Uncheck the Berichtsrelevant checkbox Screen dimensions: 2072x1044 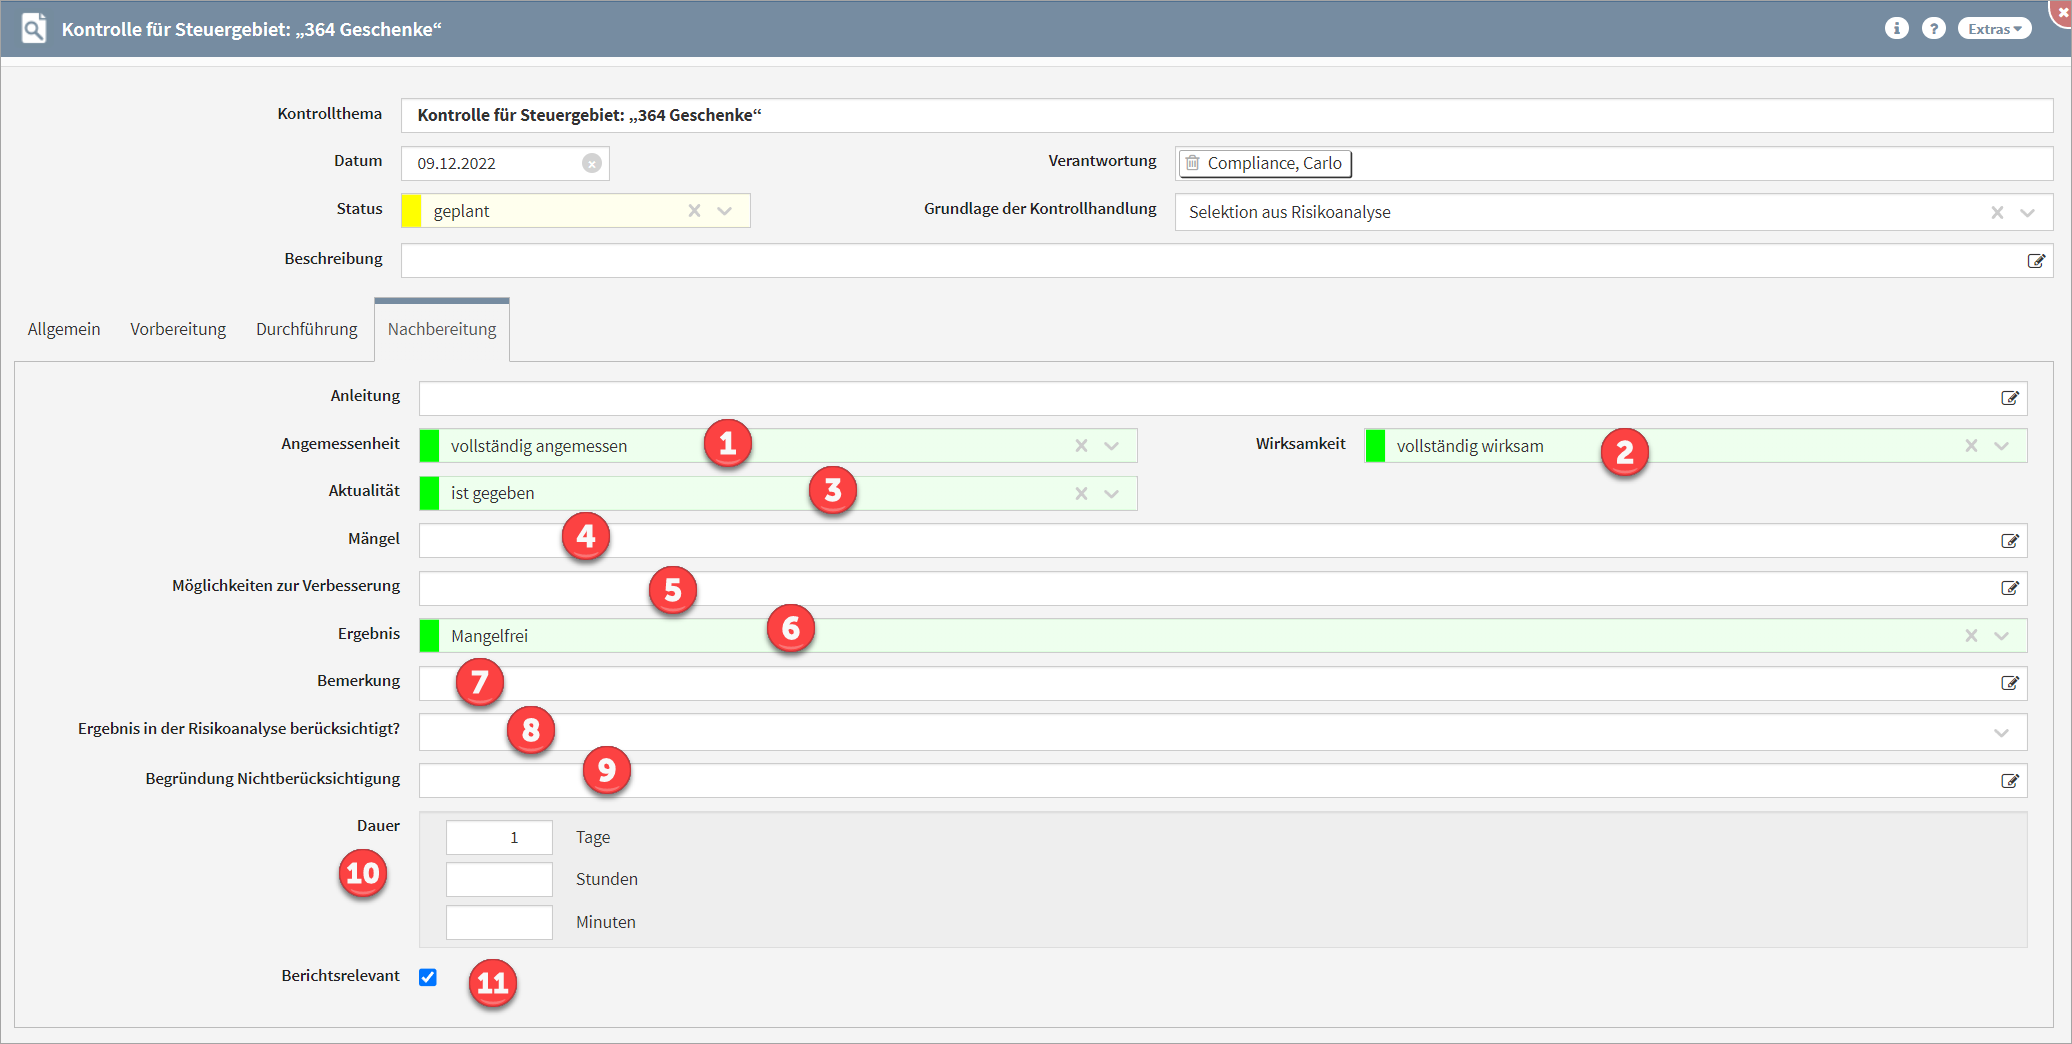(428, 977)
